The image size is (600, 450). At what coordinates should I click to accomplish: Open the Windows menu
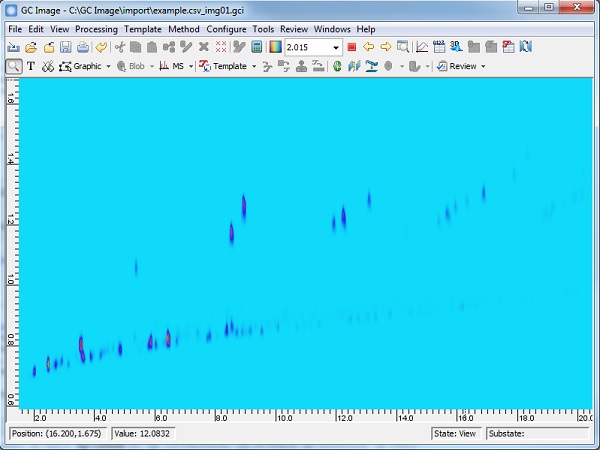tap(332, 29)
